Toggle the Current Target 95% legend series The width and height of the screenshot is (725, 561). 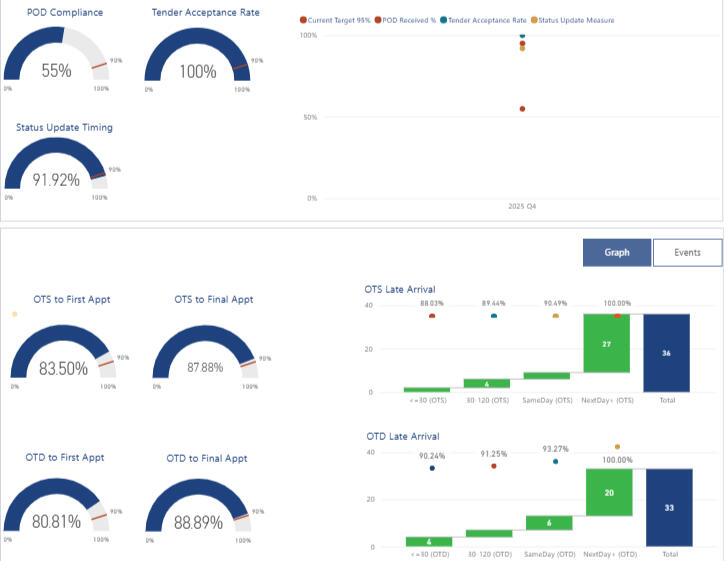337,20
